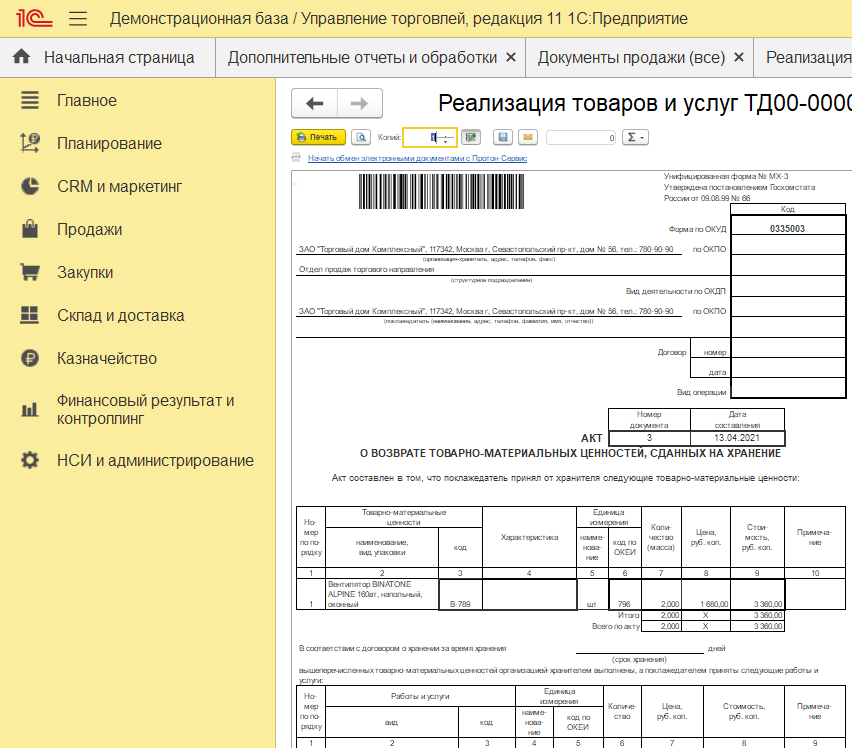Click the НСИ и администрирование gear icon
This screenshot has width=852, height=748.
(30, 460)
